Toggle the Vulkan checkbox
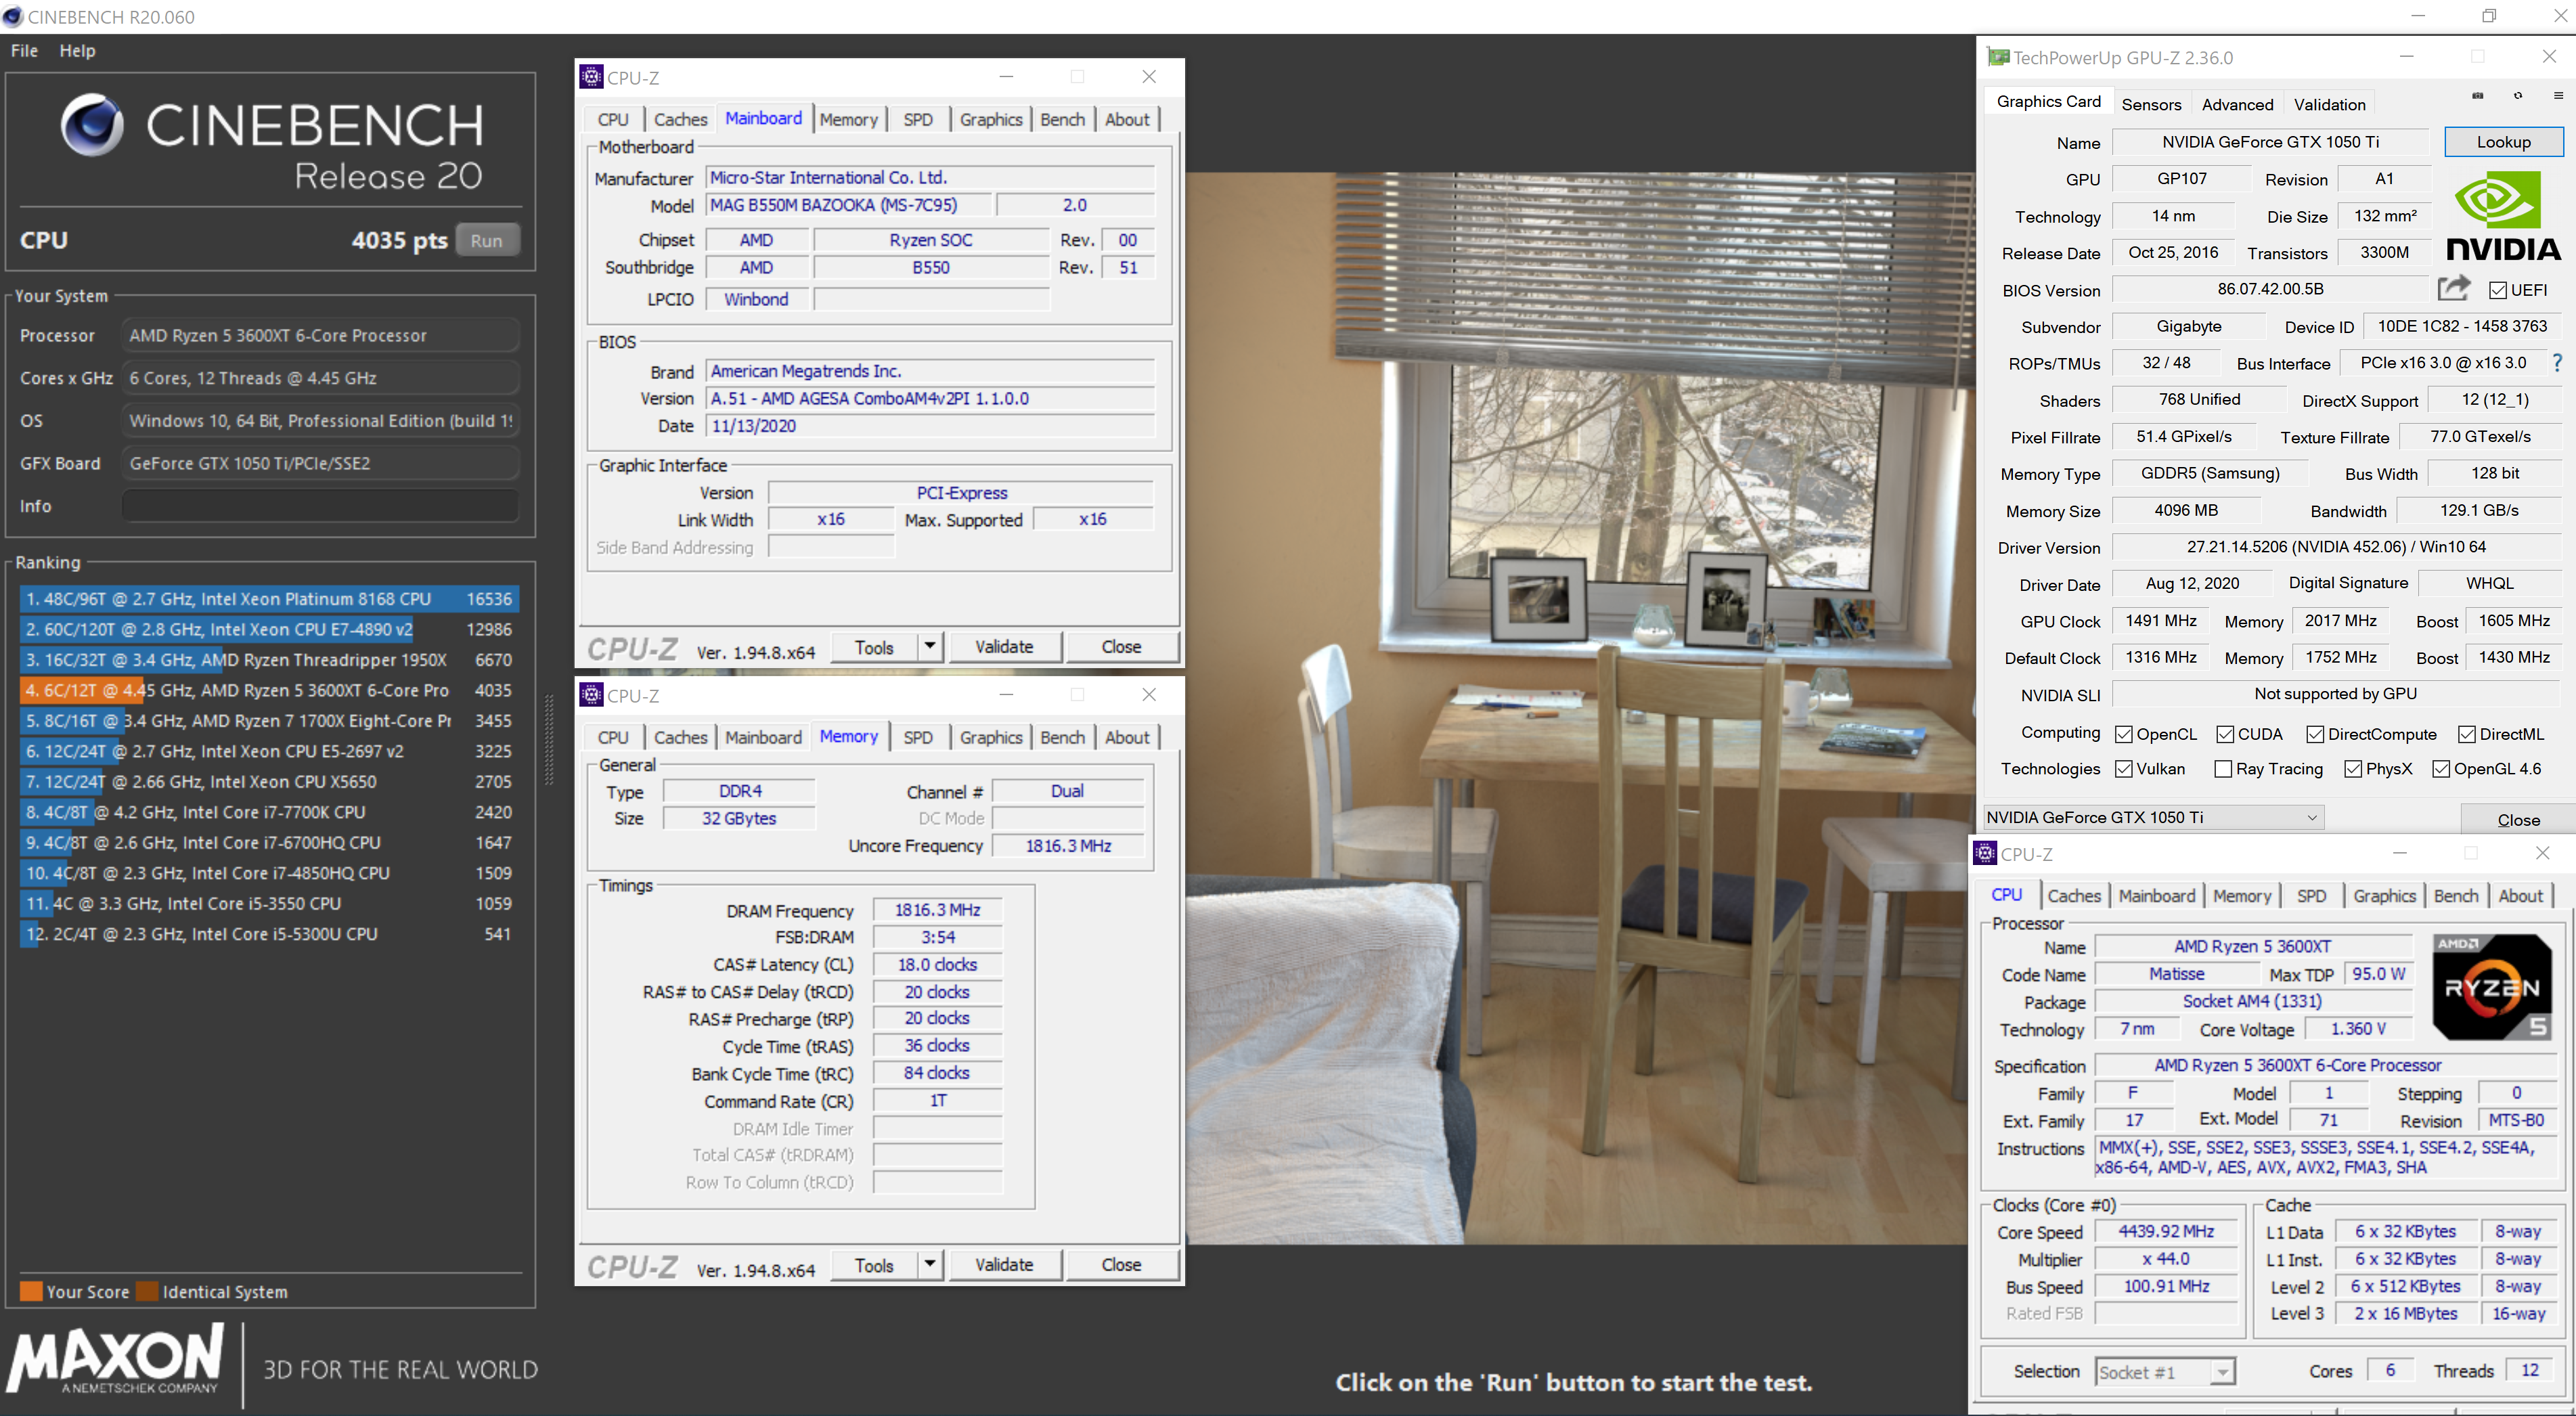Image resolution: width=2576 pixels, height=1416 pixels. click(2124, 769)
